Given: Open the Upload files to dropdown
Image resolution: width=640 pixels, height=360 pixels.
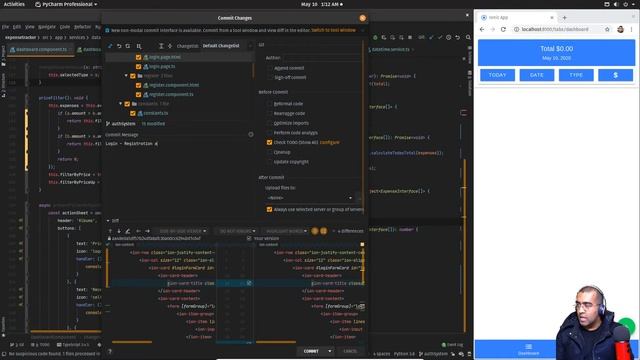Looking at the screenshot, I should click(309, 198).
